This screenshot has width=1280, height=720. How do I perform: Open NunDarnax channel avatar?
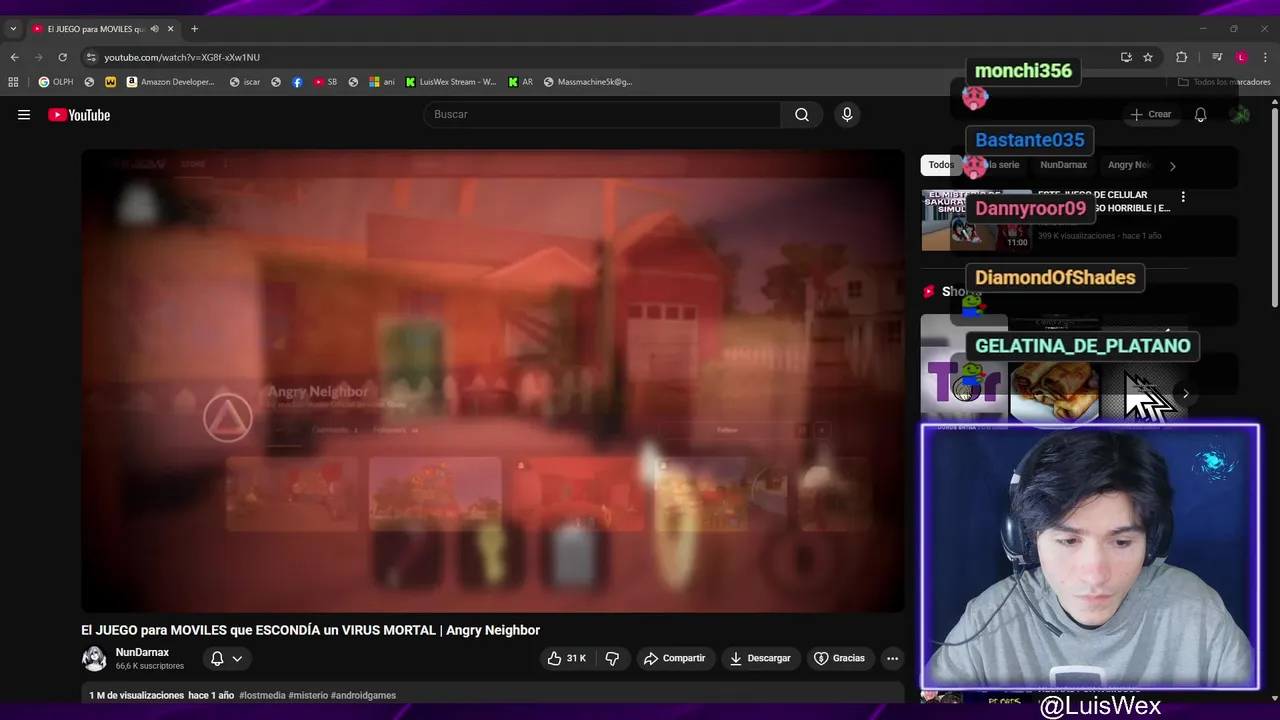(94, 658)
